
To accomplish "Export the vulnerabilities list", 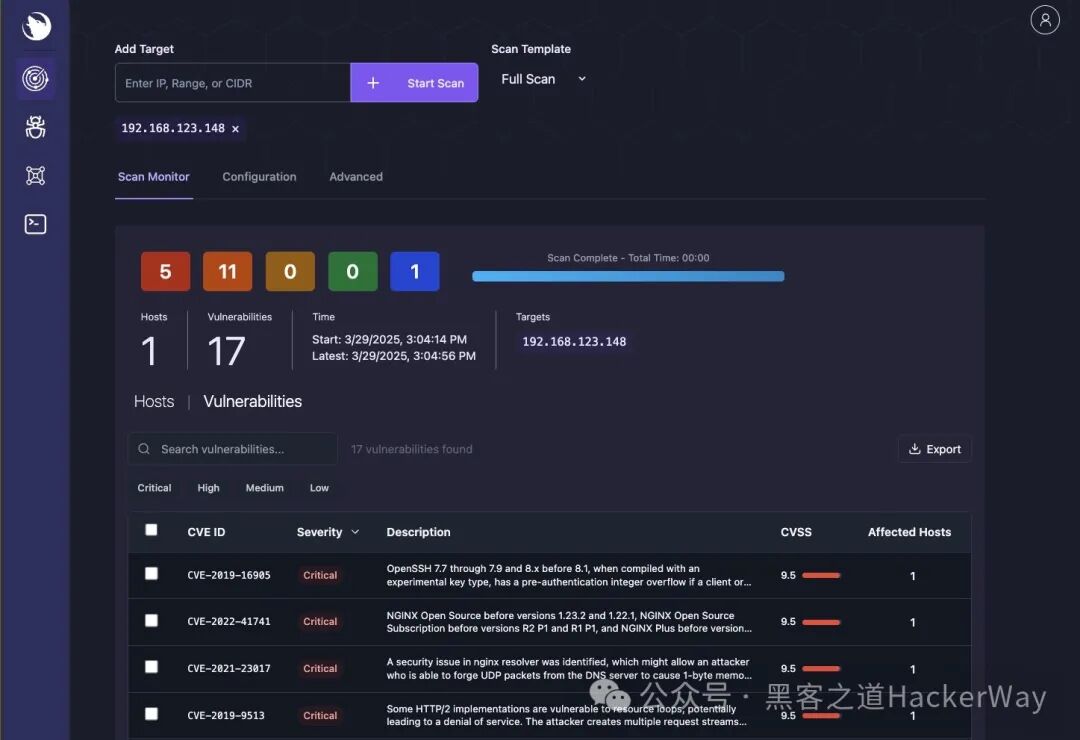I will point(935,449).
